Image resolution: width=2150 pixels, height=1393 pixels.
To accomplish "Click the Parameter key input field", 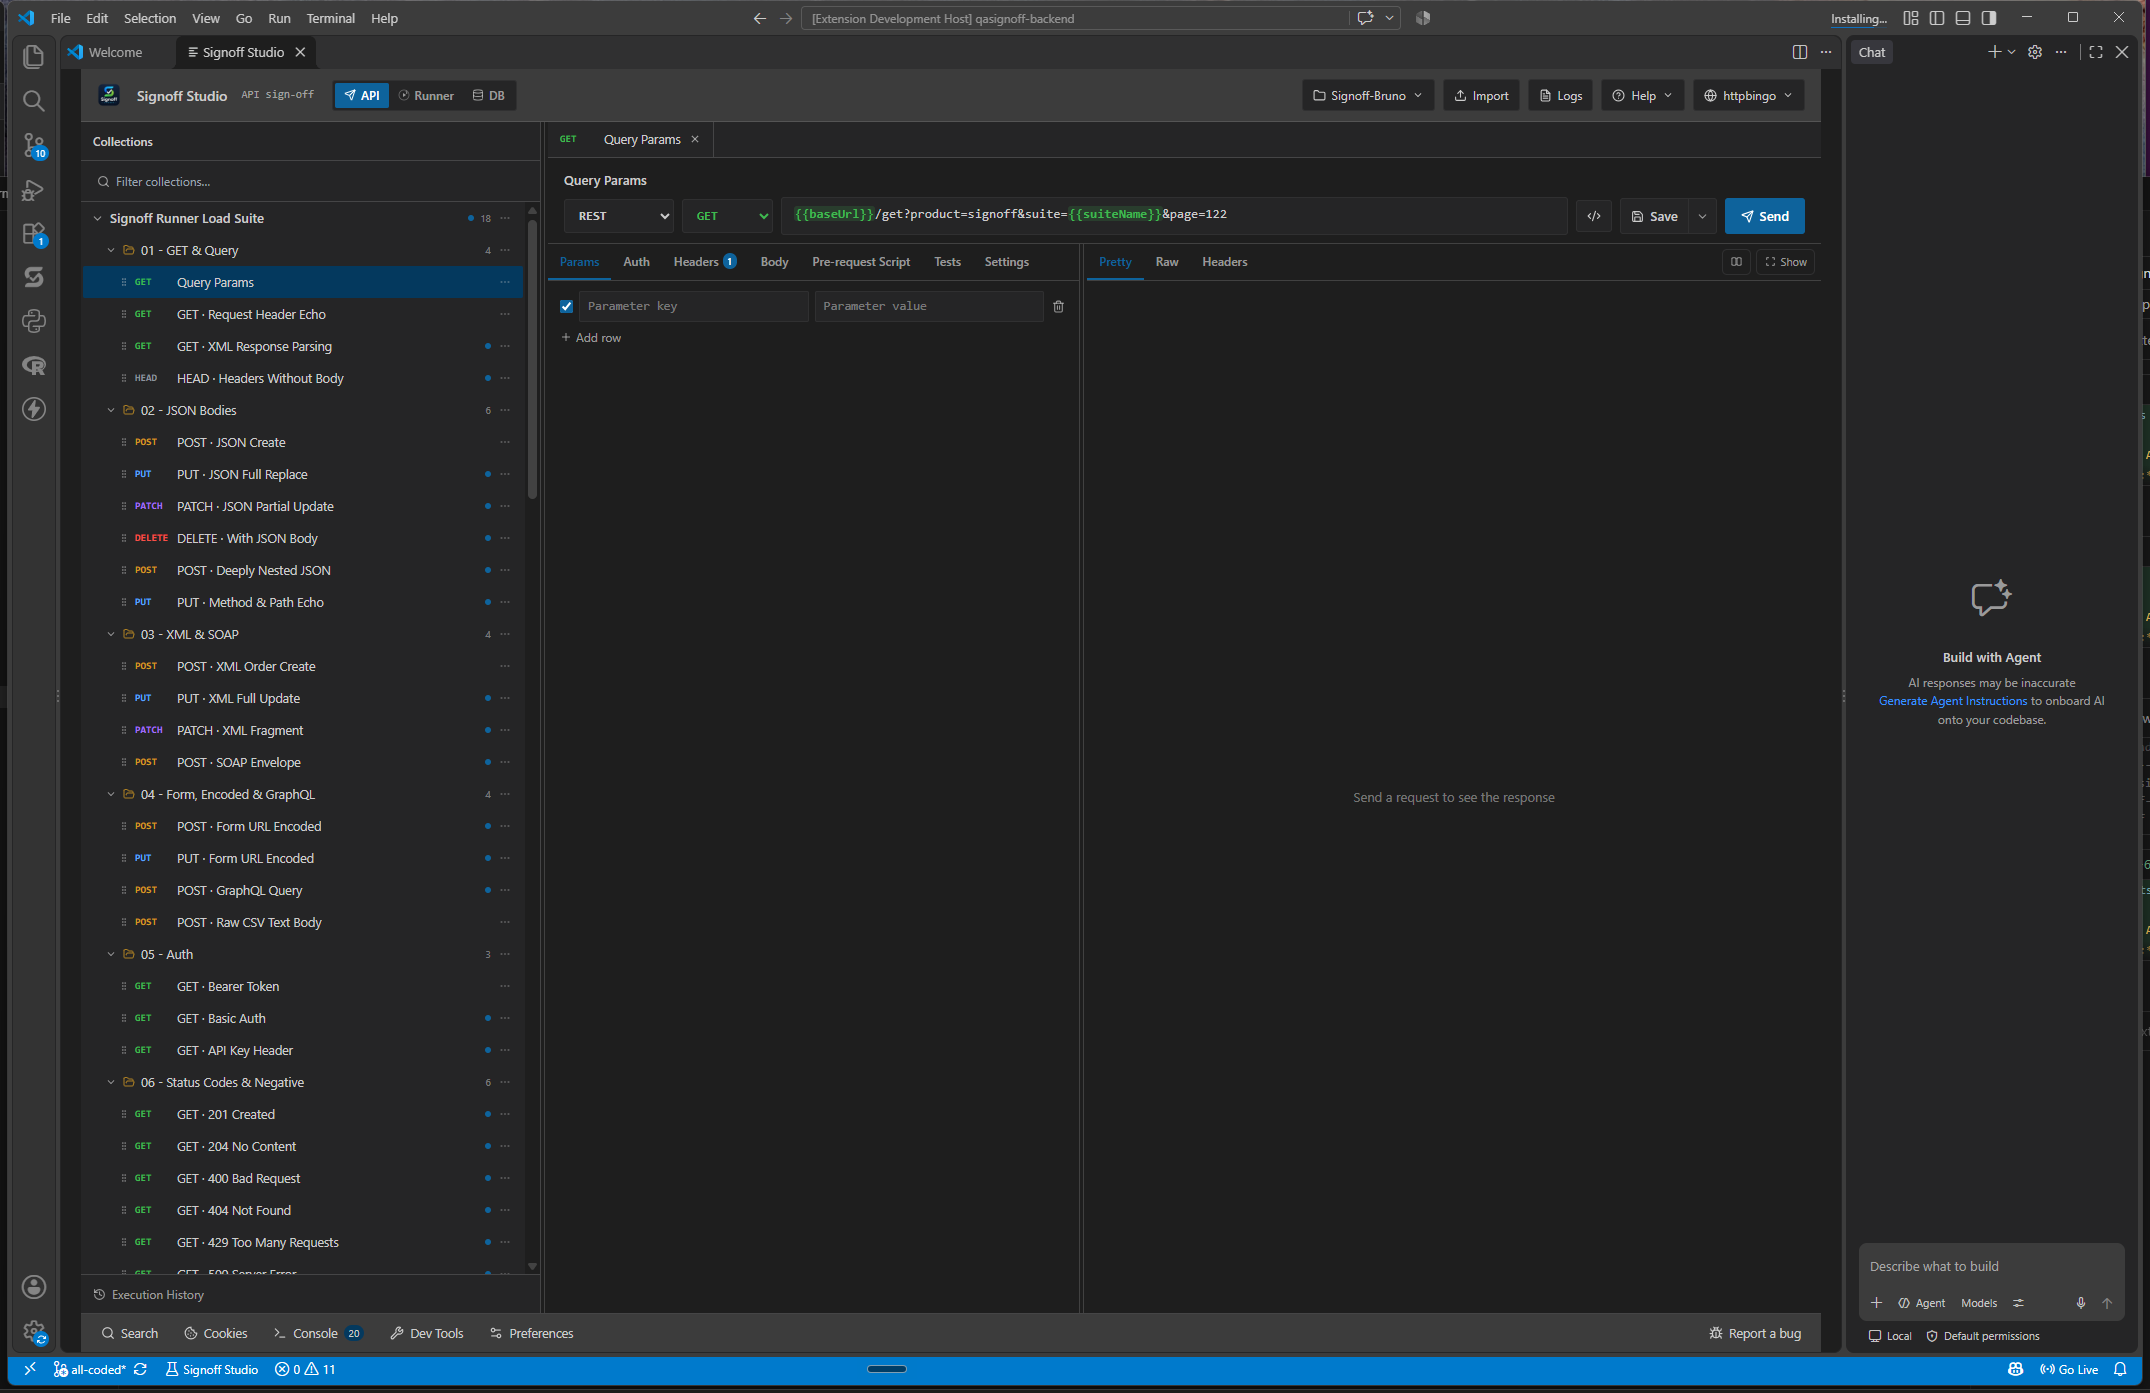I will pyautogui.click(x=693, y=306).
